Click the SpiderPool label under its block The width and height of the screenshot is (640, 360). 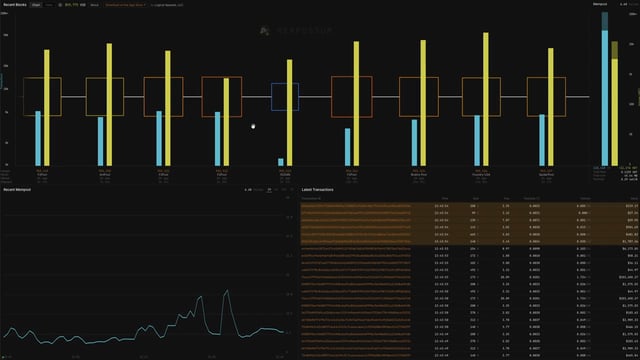(546, 174)
